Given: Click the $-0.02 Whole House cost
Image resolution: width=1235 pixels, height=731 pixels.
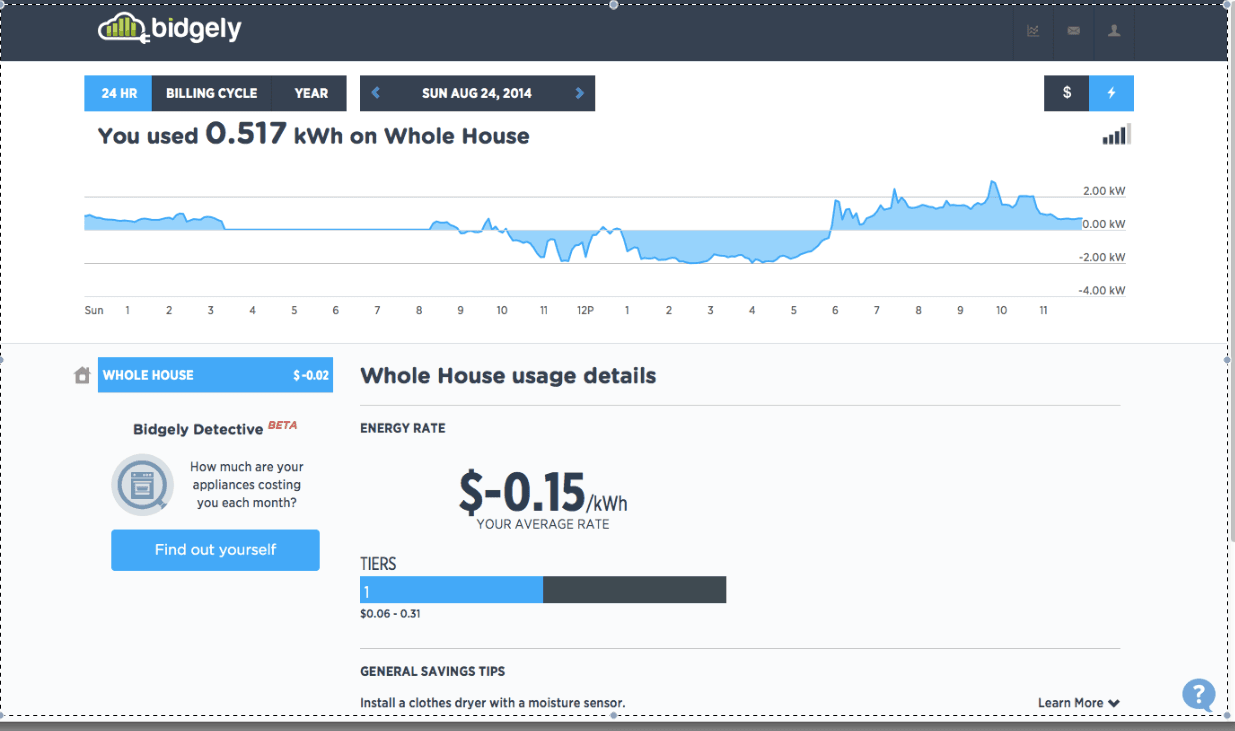Looking at the screenshot, I should 311,375.
